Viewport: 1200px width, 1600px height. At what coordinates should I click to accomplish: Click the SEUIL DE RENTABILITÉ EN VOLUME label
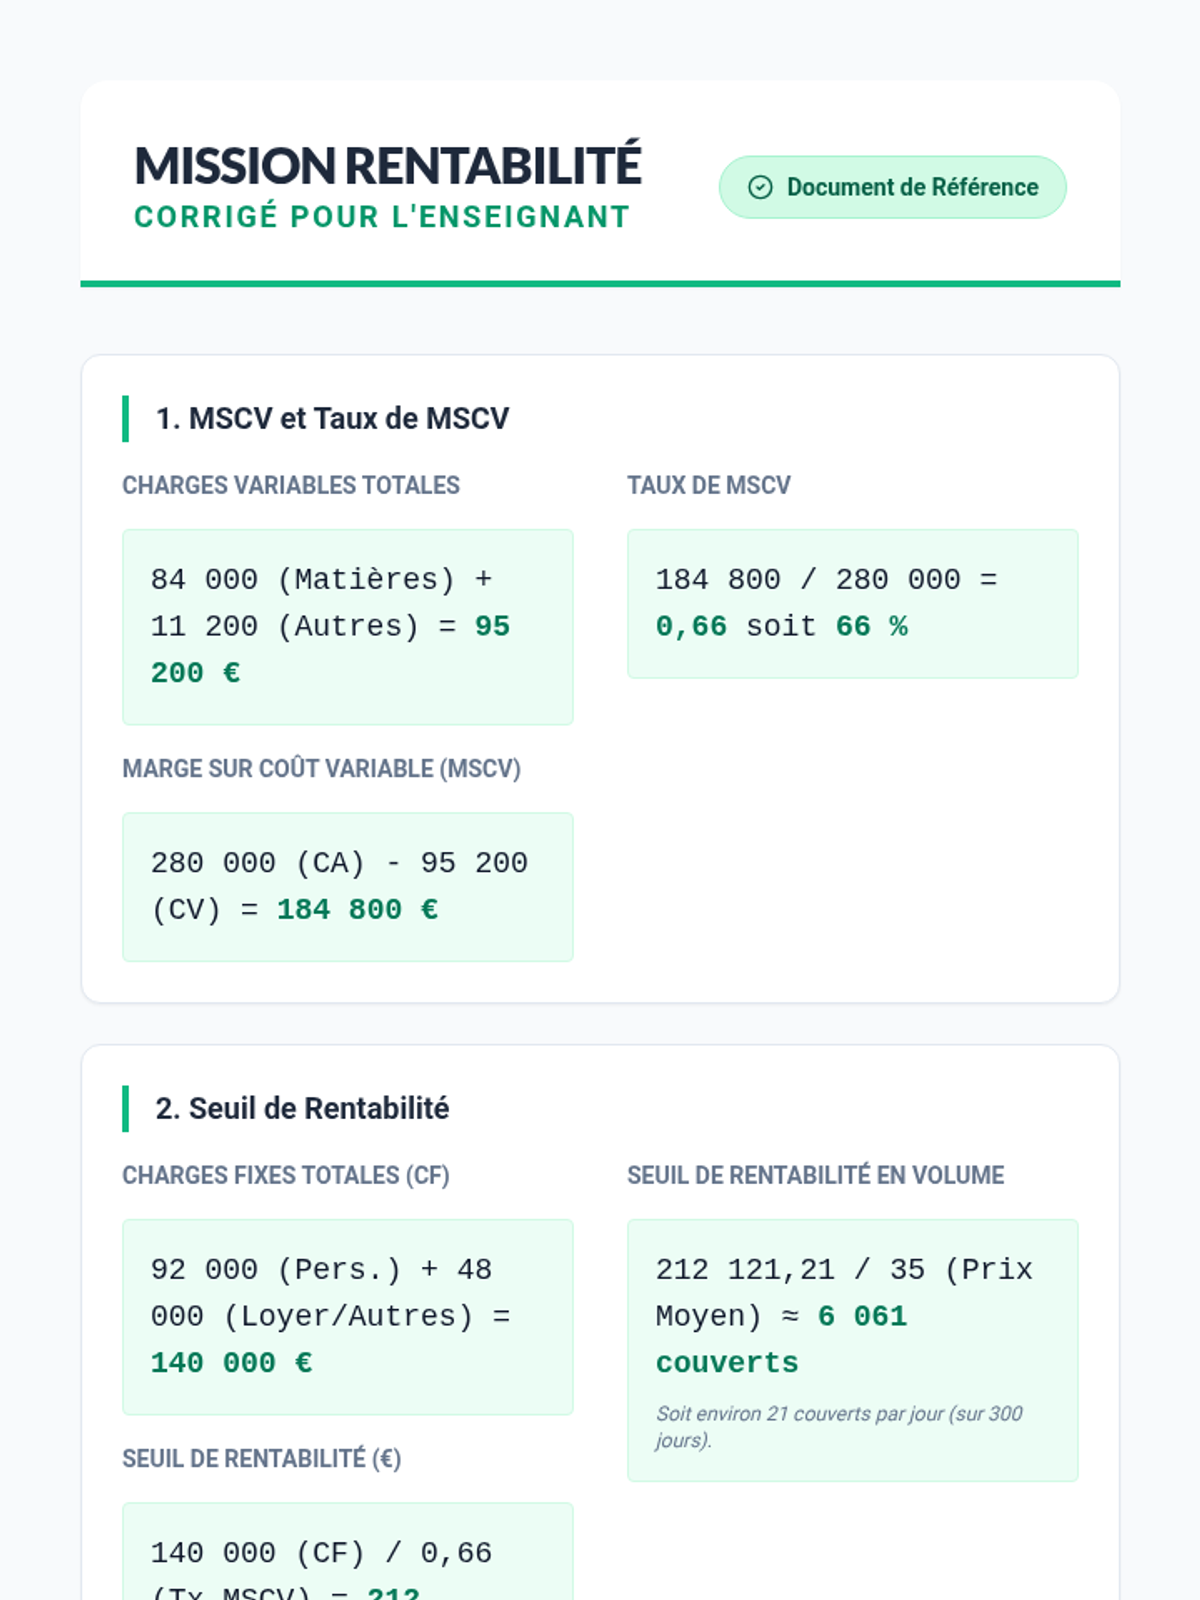(815, 1175)
